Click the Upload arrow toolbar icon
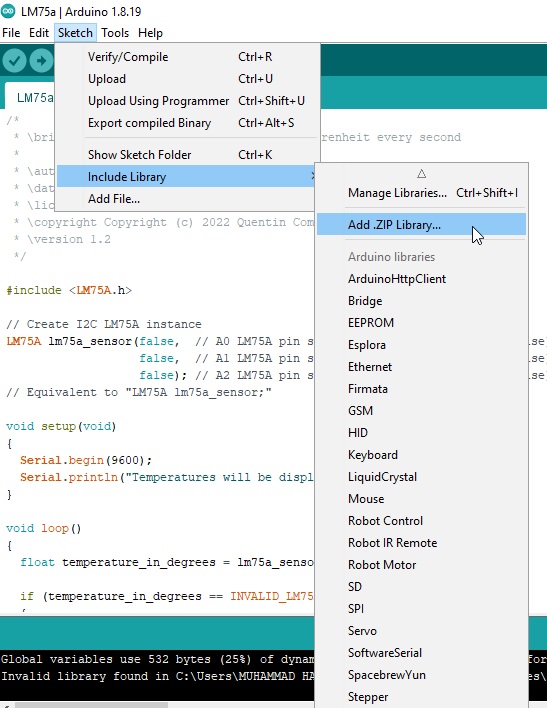Image resolution: width=547 pixels, height=708 pixels. coord(41,61)
